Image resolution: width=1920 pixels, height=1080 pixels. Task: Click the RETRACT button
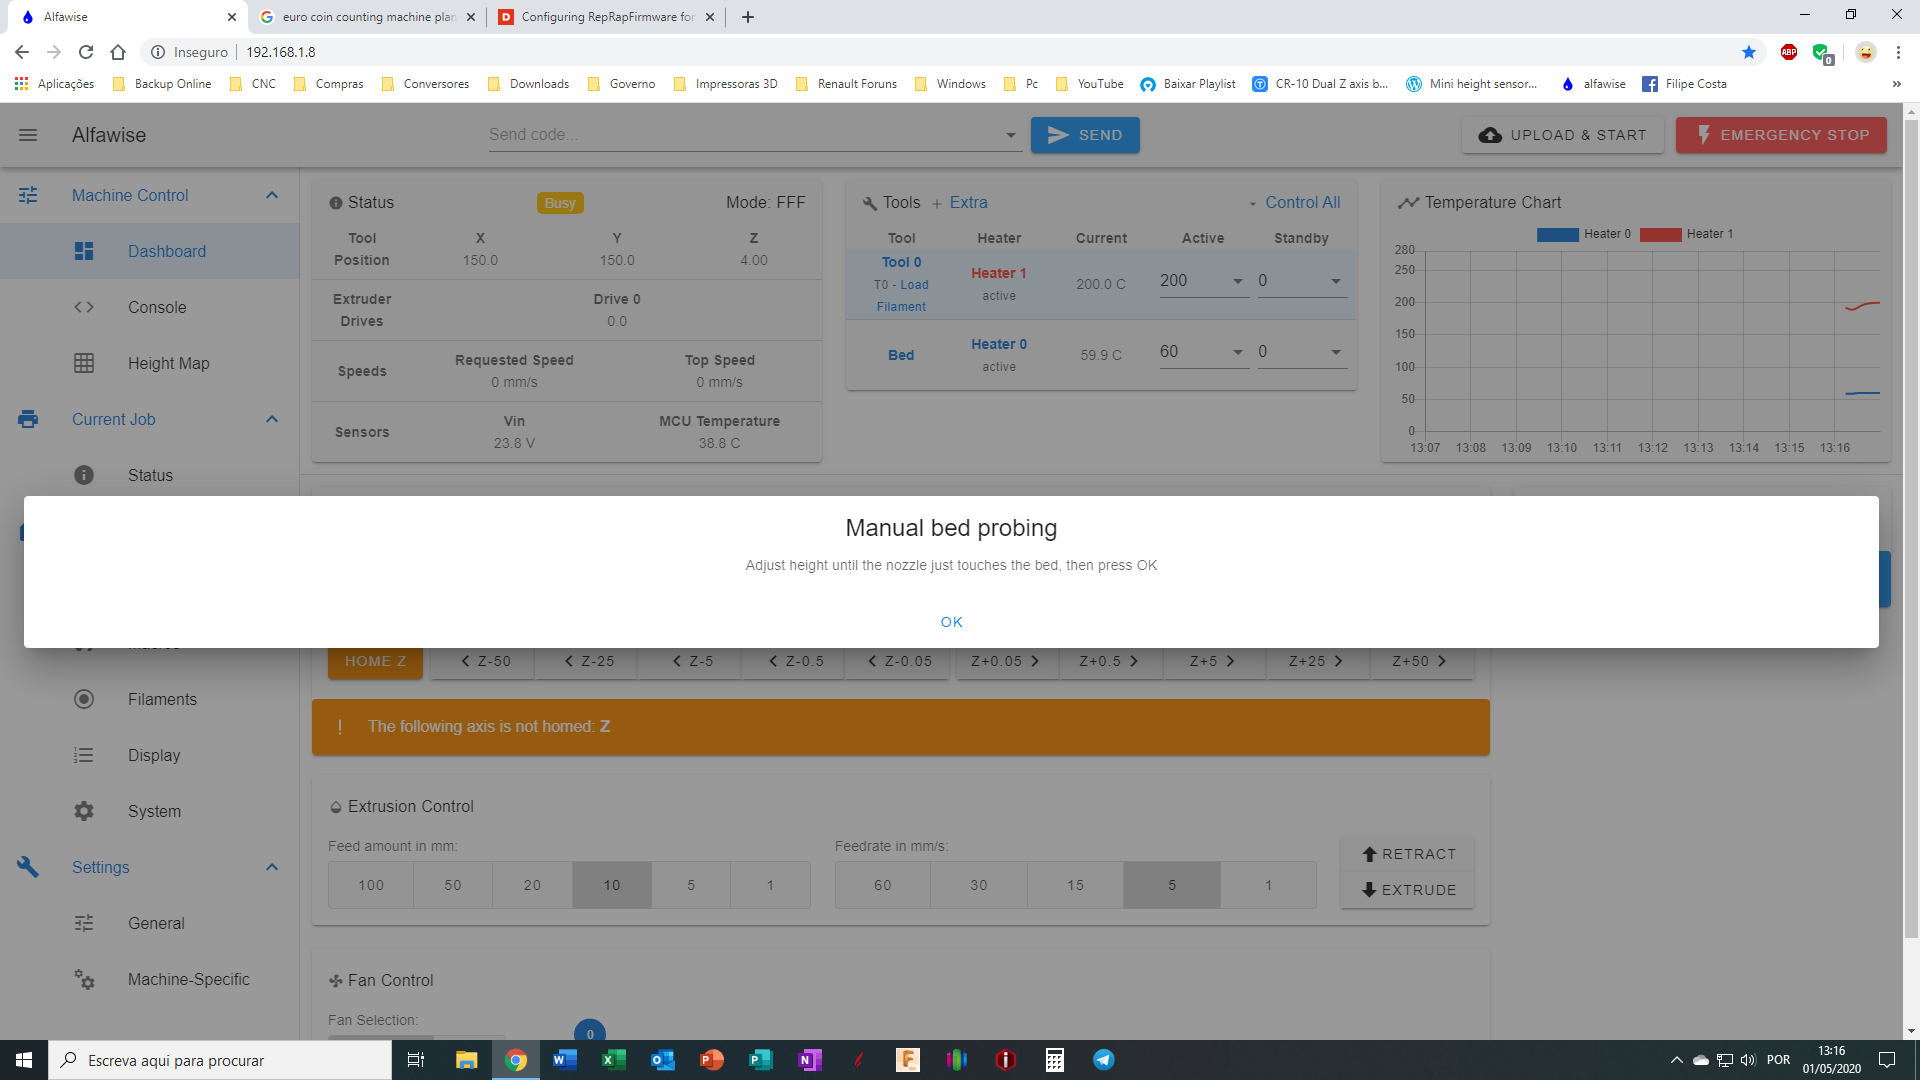[x=1407, y=854]
